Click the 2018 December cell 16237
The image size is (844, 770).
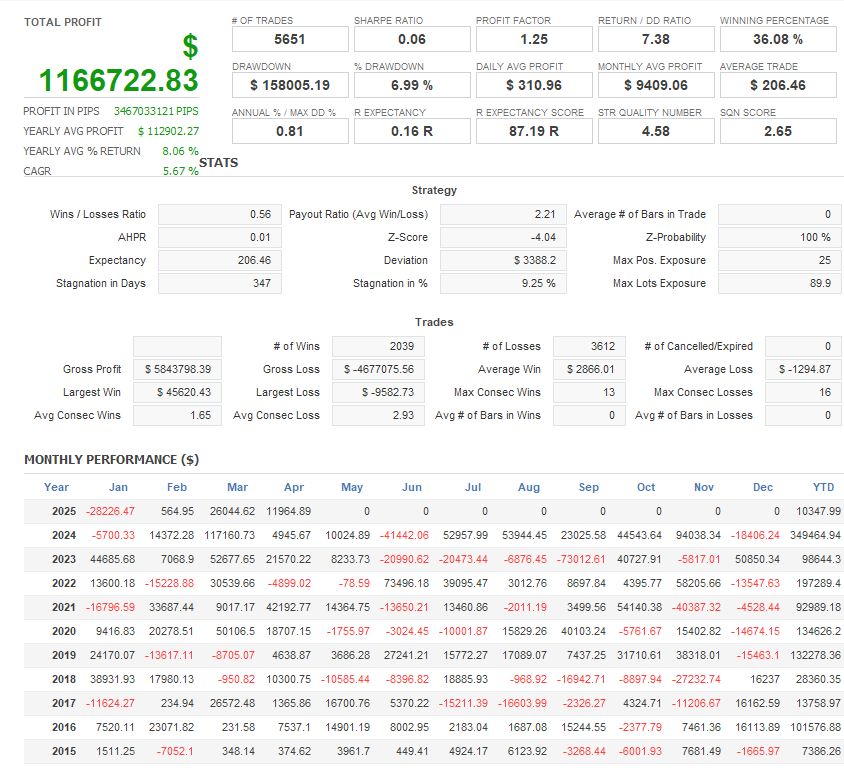(x=765, y=680)
